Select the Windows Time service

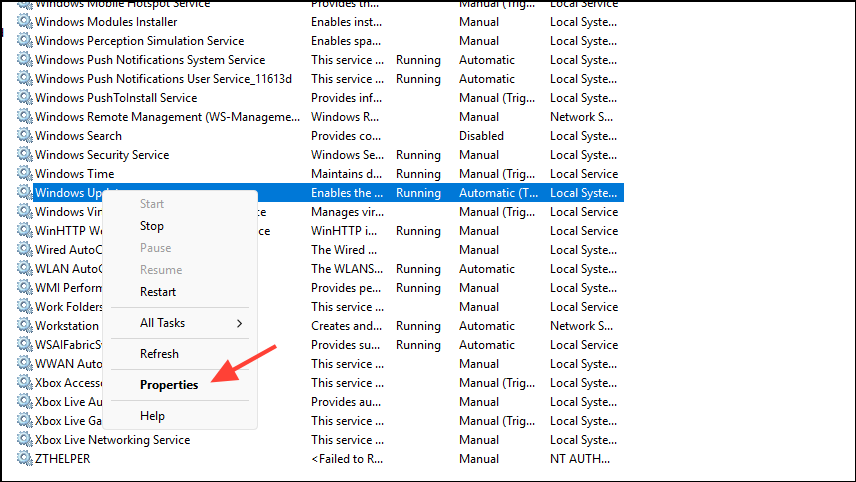tap(74, 174)
